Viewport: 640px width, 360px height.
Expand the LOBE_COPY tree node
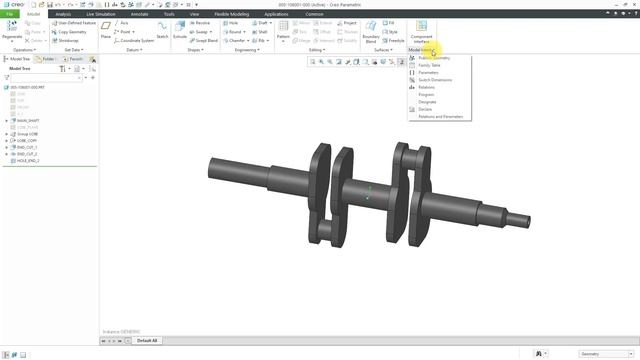(7, 140)
